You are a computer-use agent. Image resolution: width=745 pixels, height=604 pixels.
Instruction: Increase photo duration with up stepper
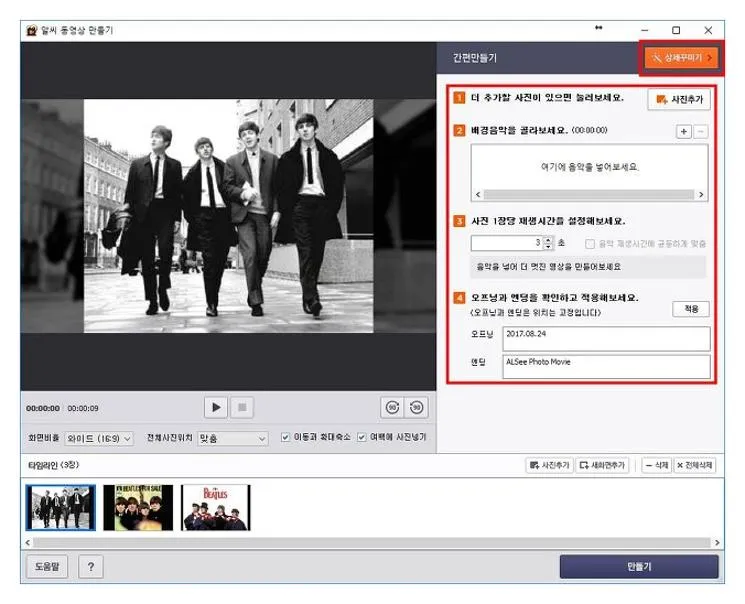click(x=548, y=240)
